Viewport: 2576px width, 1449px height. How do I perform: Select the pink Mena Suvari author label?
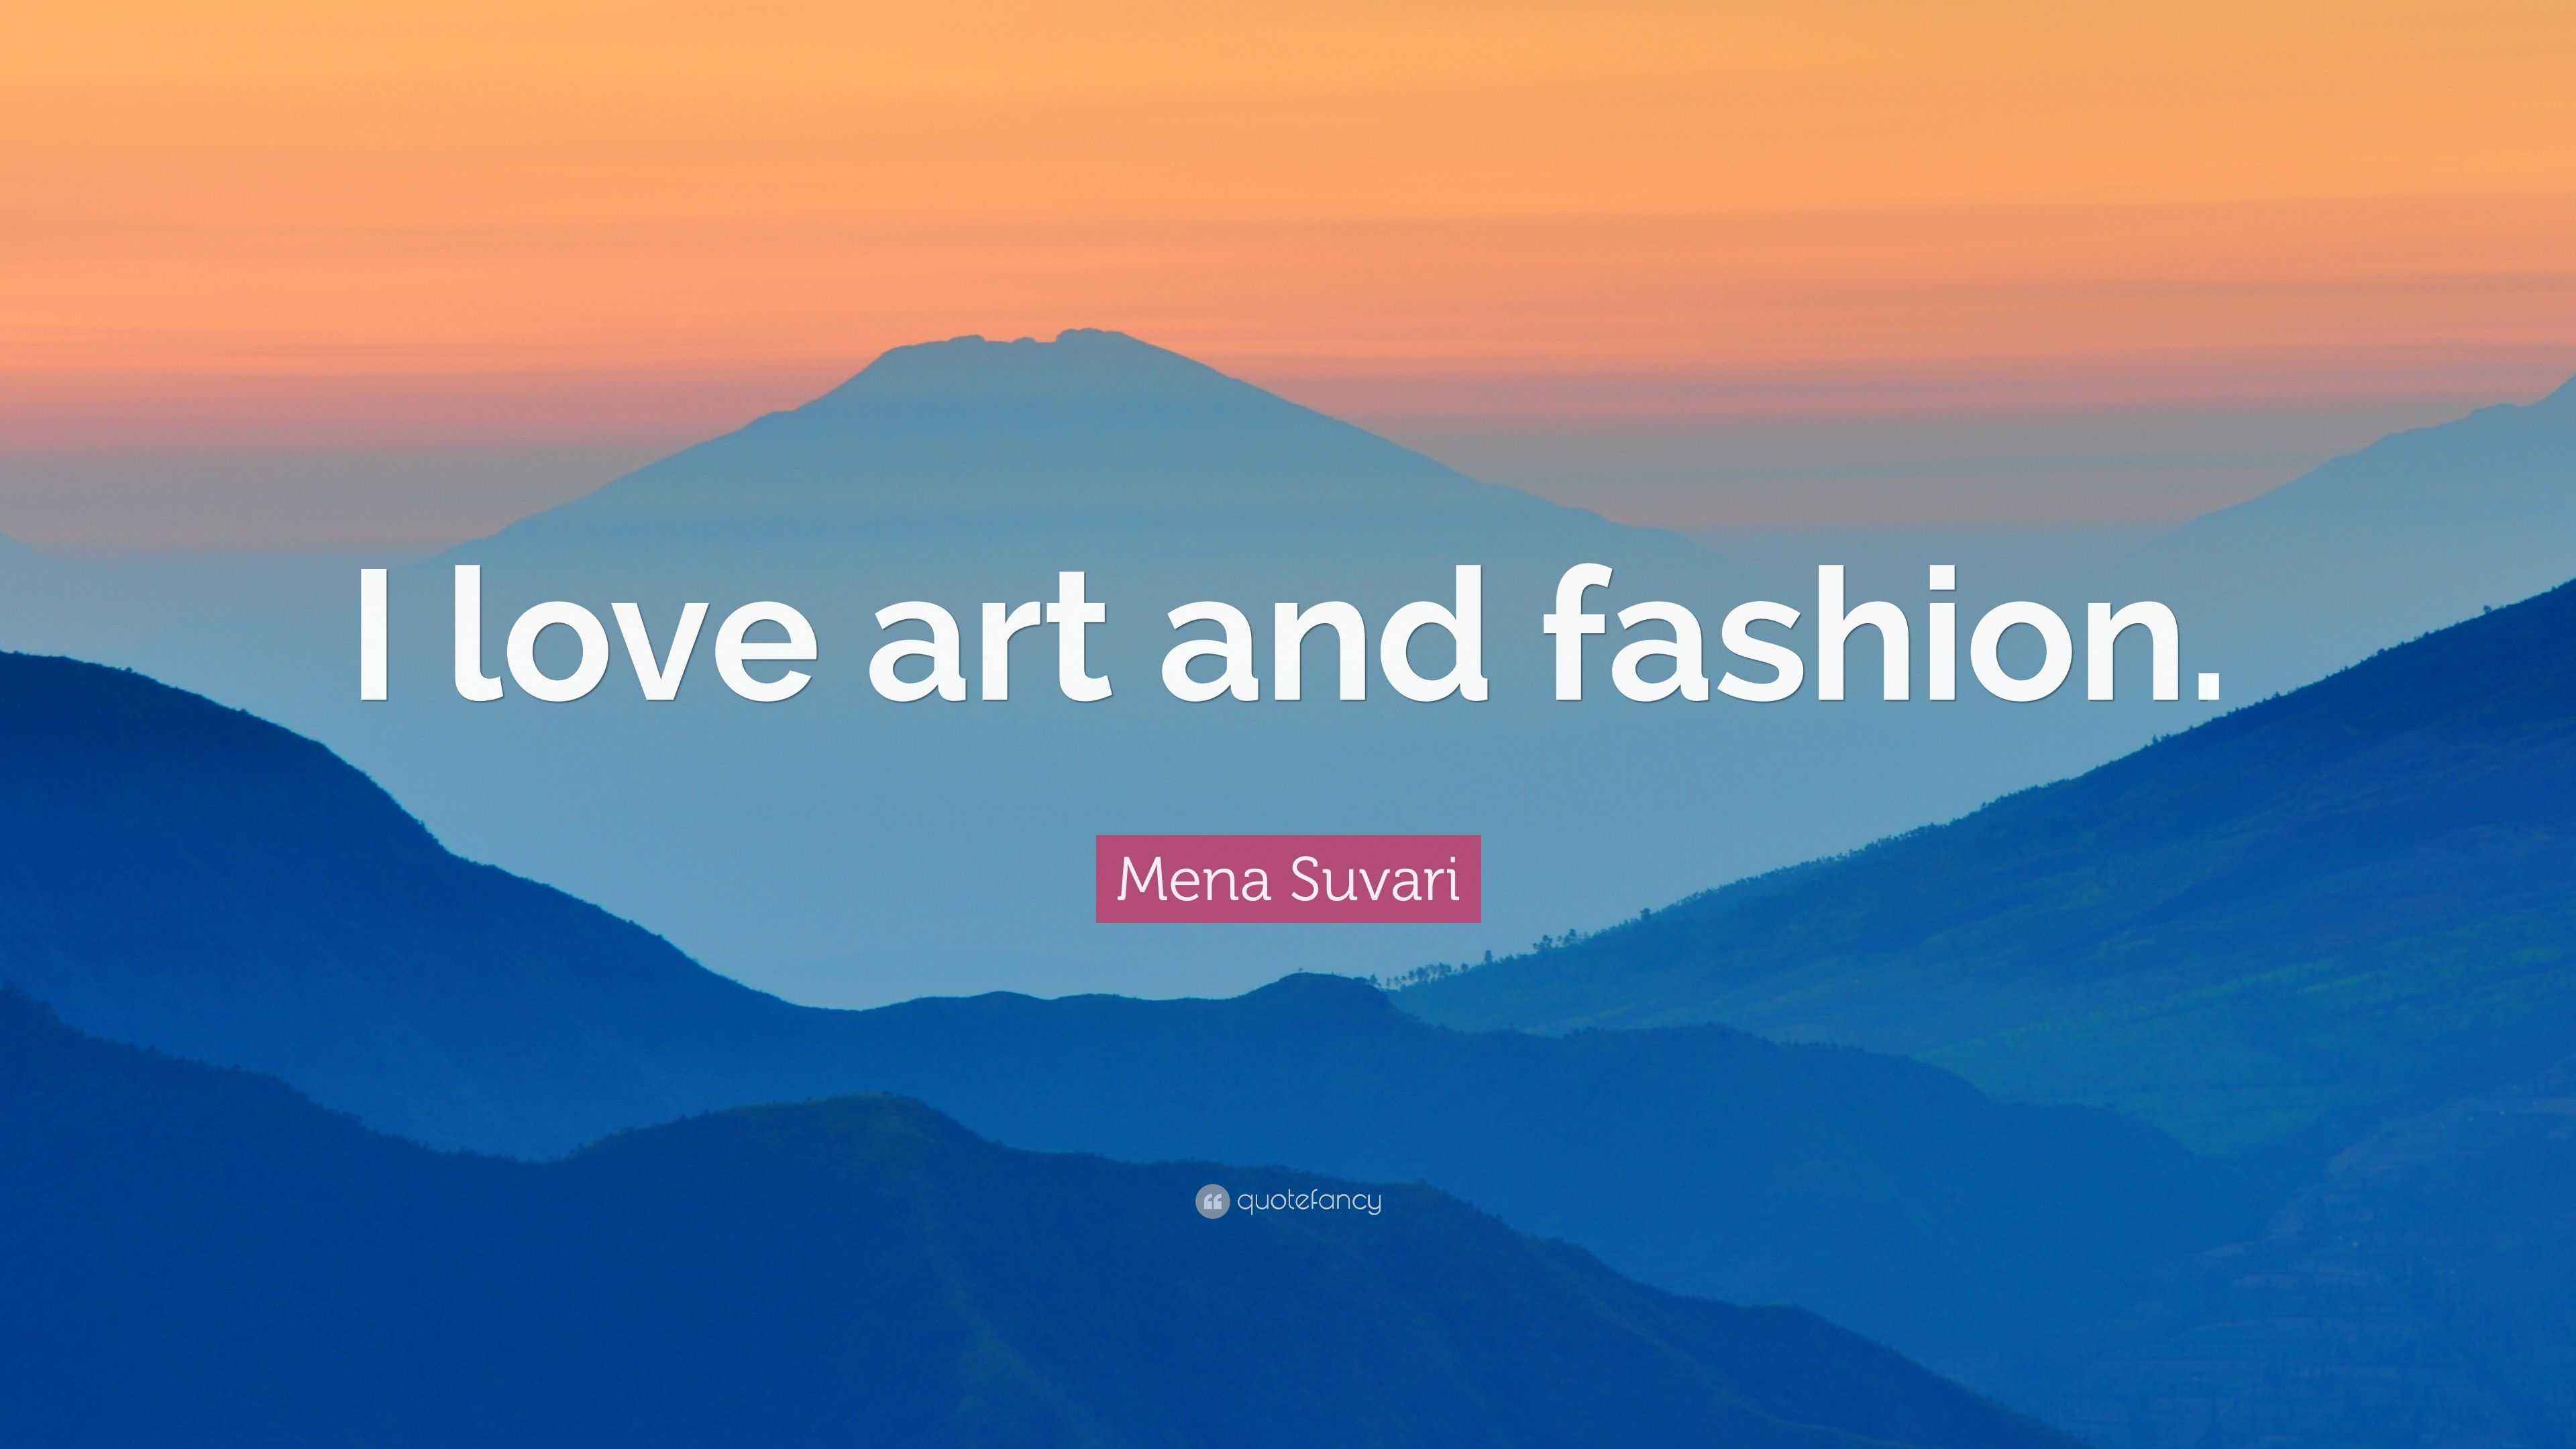[1288, 879]
